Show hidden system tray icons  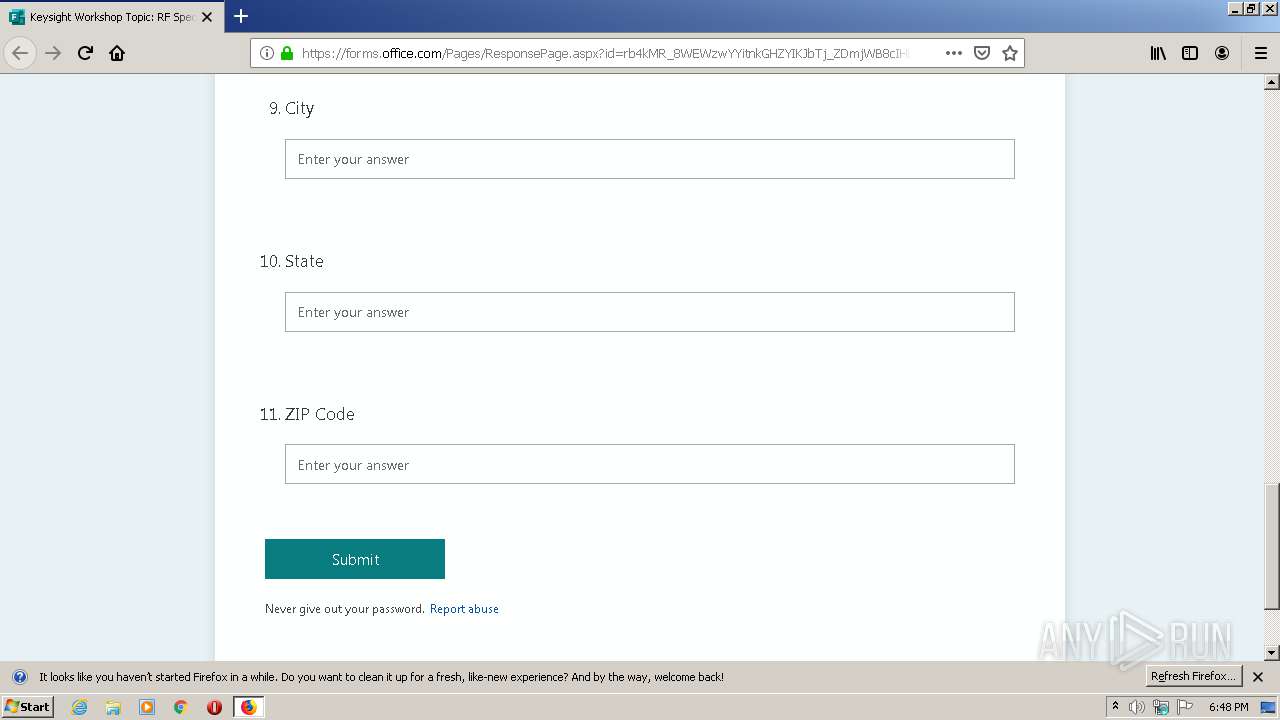1115,707
